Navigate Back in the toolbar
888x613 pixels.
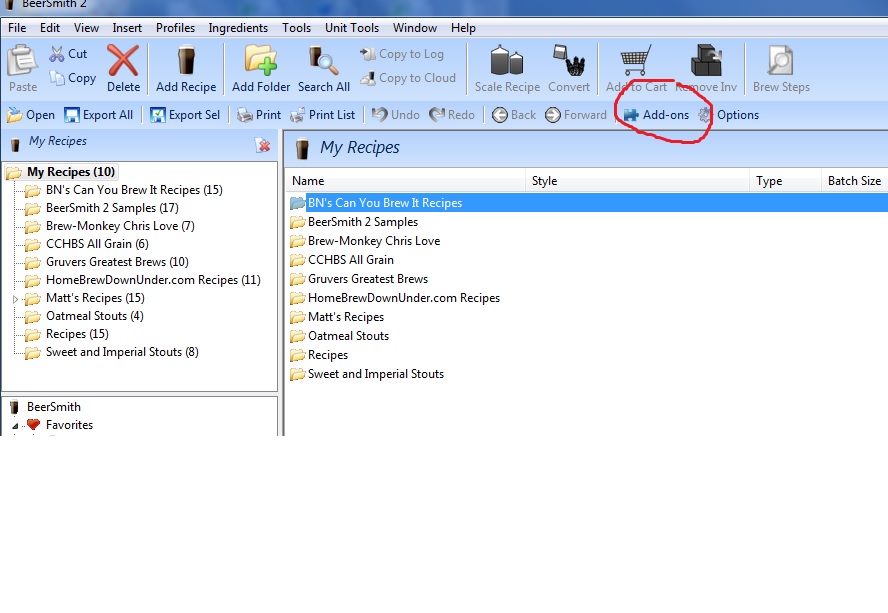pos(514,115)
